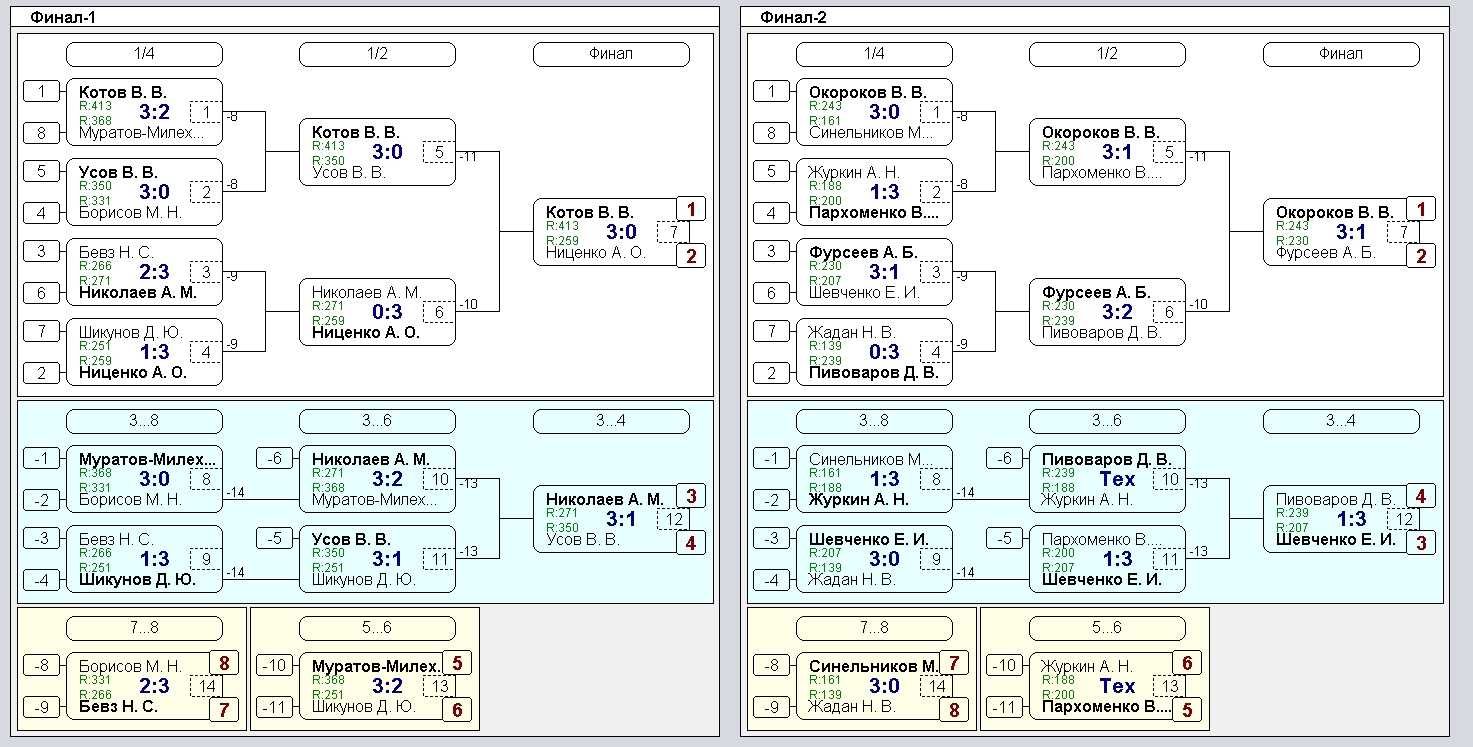Viewport: 1473px width, 747px height.
Task: Click Шевченко Е. И. in Финал-2 1/4 match 3
Action: (x=864, y=293)
